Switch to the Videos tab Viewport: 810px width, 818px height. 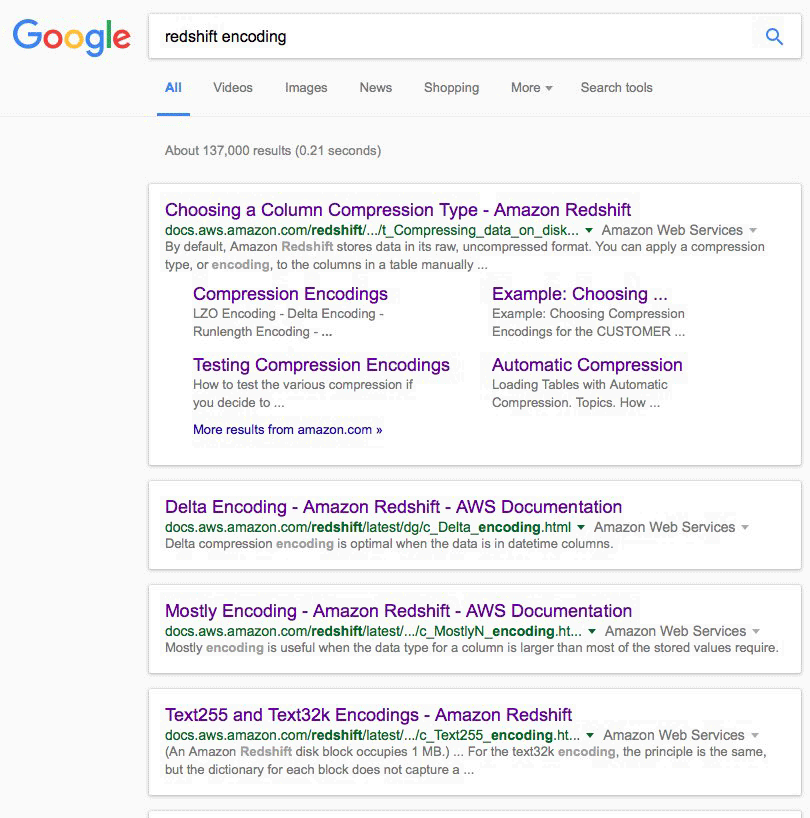[x=233, y=88]
